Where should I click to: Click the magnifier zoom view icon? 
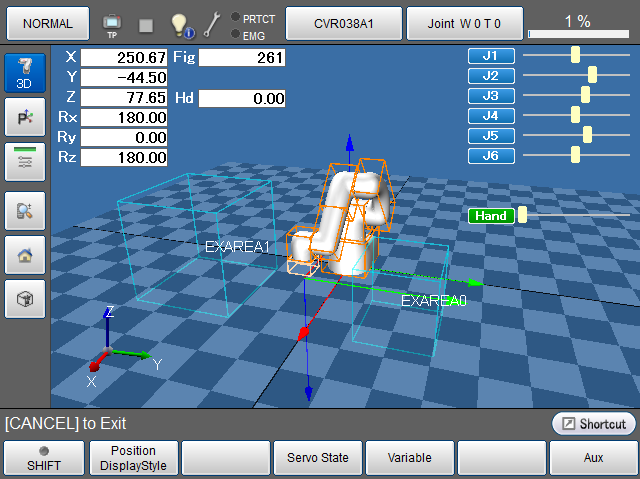pos(24,210)
